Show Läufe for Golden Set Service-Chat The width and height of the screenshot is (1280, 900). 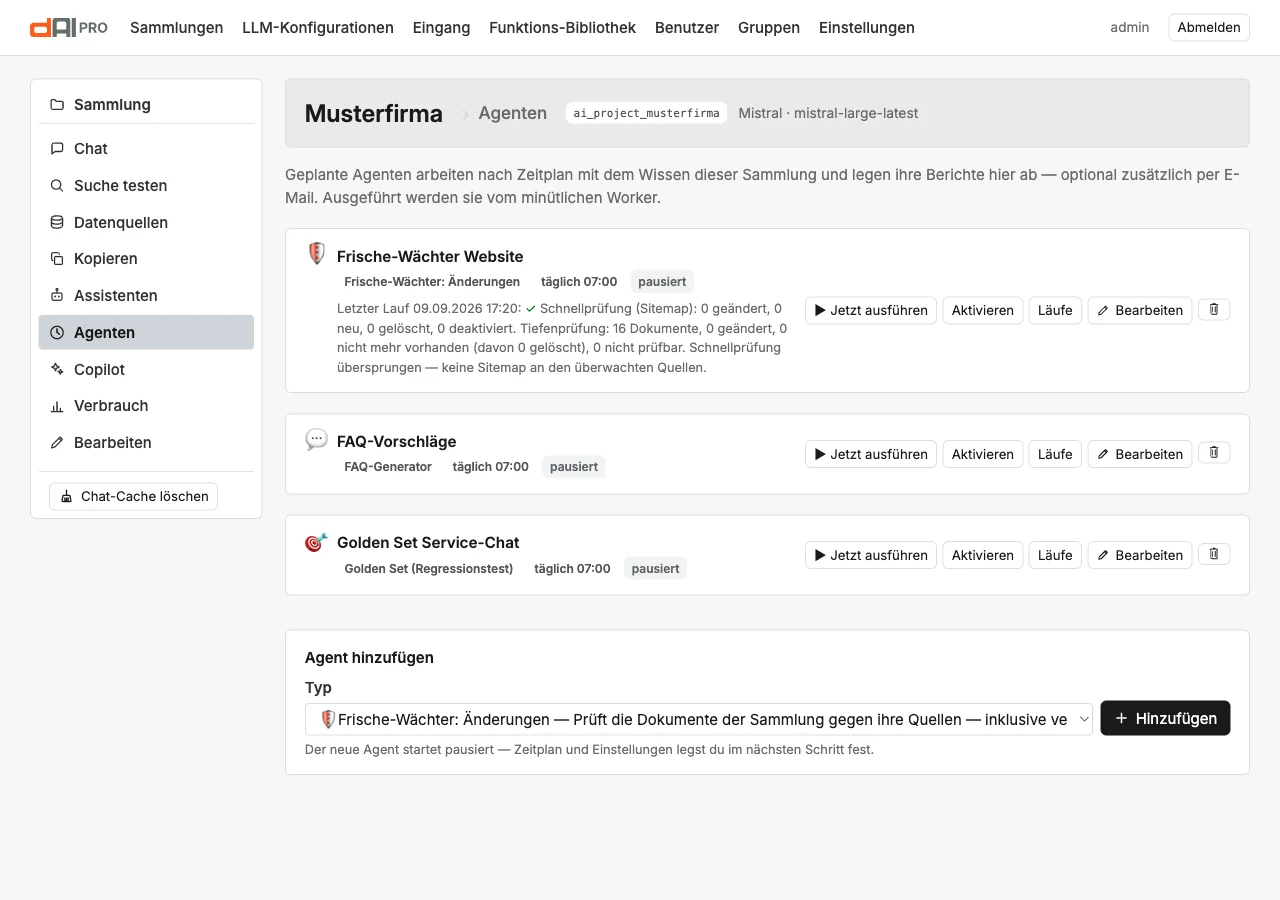tap(1055, 555)
